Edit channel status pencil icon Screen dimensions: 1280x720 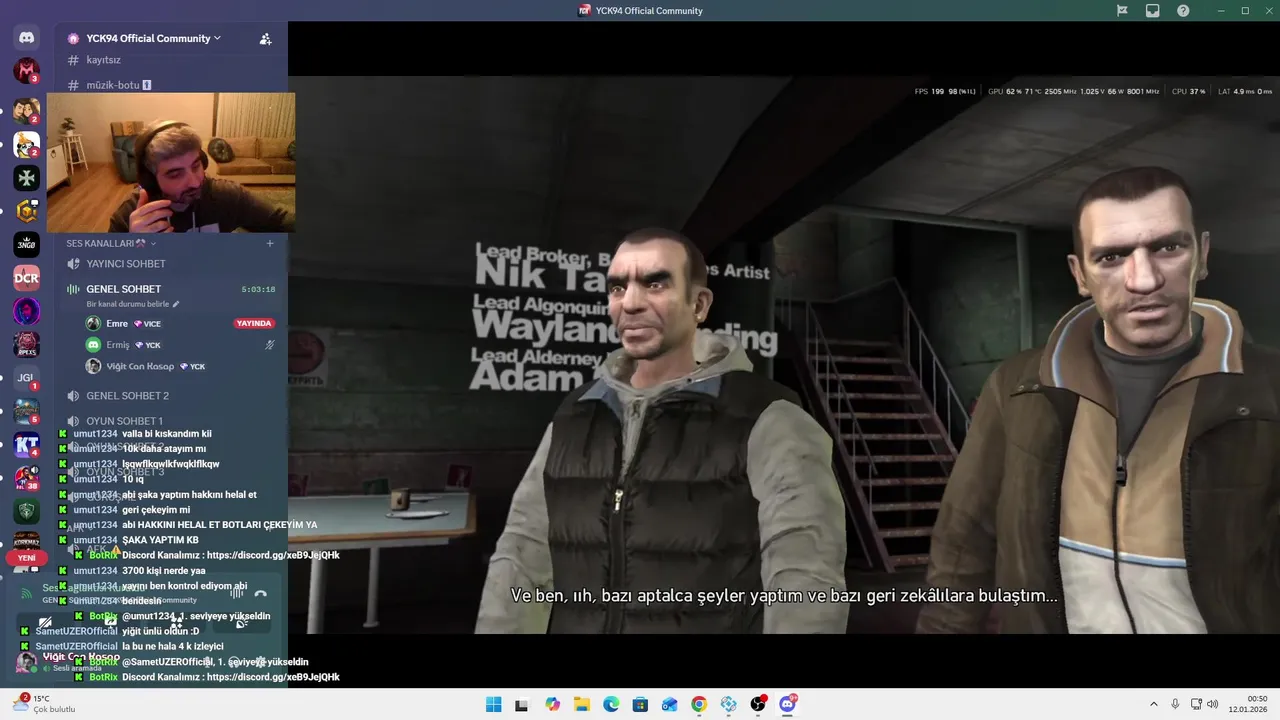[176, 304]
